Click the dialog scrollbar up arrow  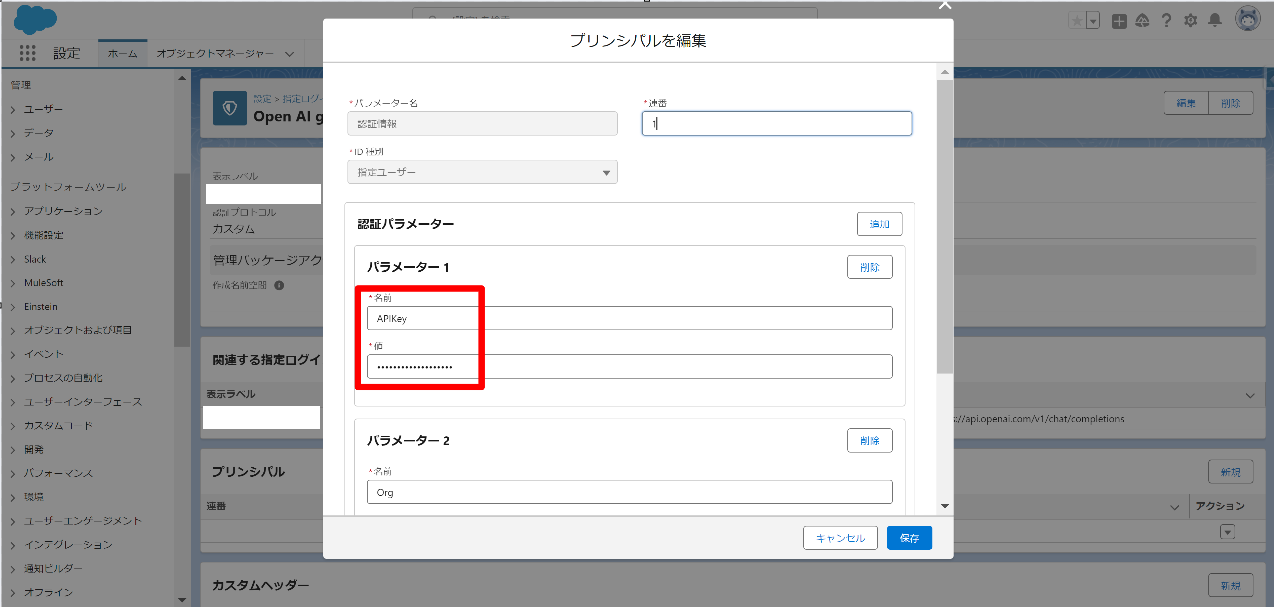click(x=945, y=73)
